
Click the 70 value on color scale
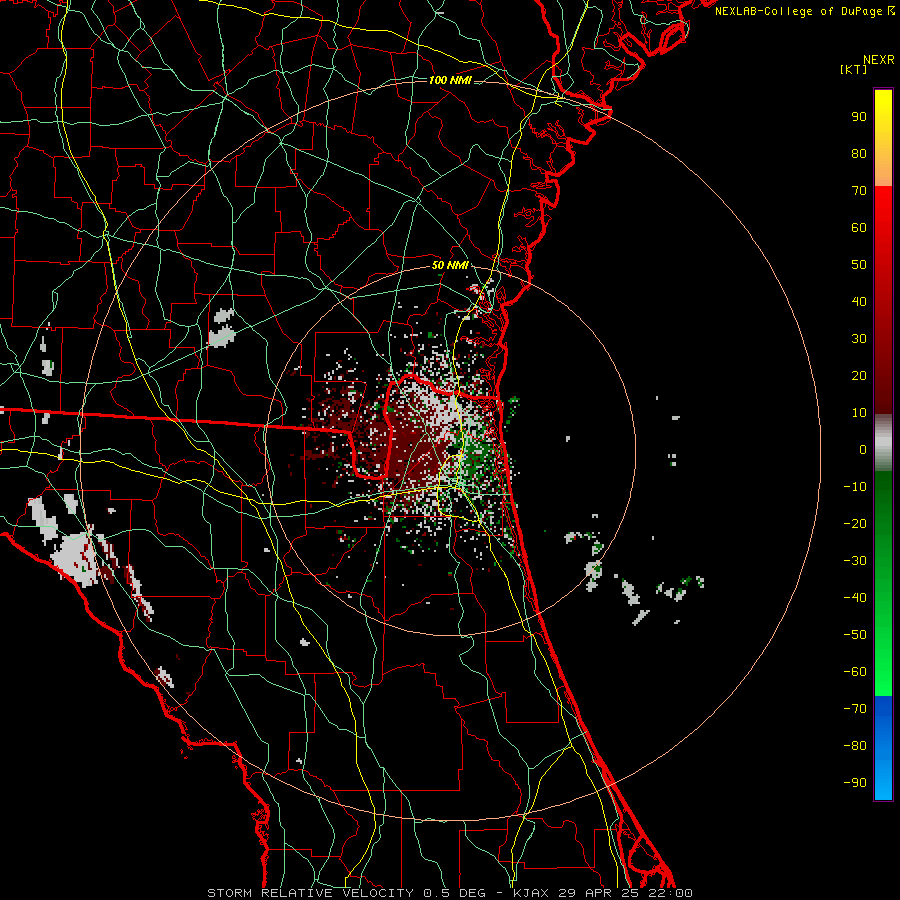[859, 191]
